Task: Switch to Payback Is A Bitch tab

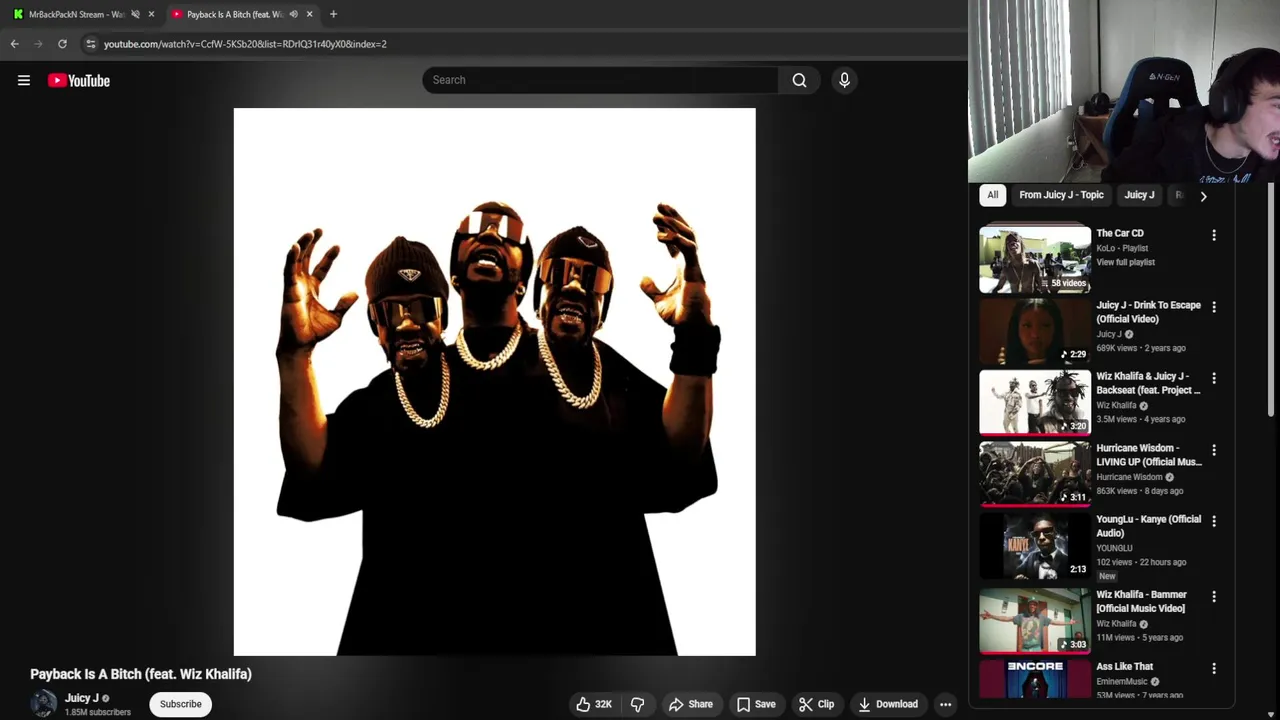Action: pos(235,14)
